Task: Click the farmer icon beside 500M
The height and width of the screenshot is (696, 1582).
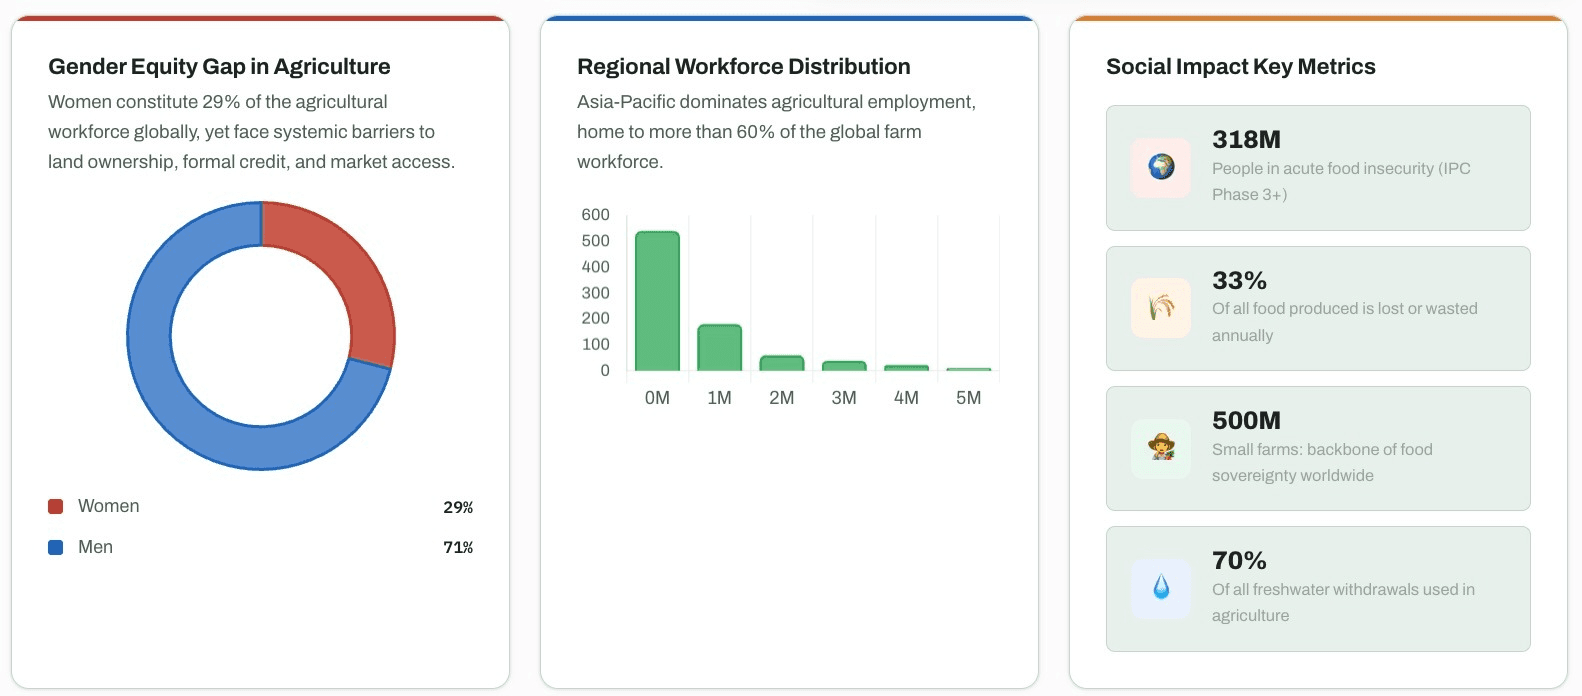Action: click(1161, 448)
